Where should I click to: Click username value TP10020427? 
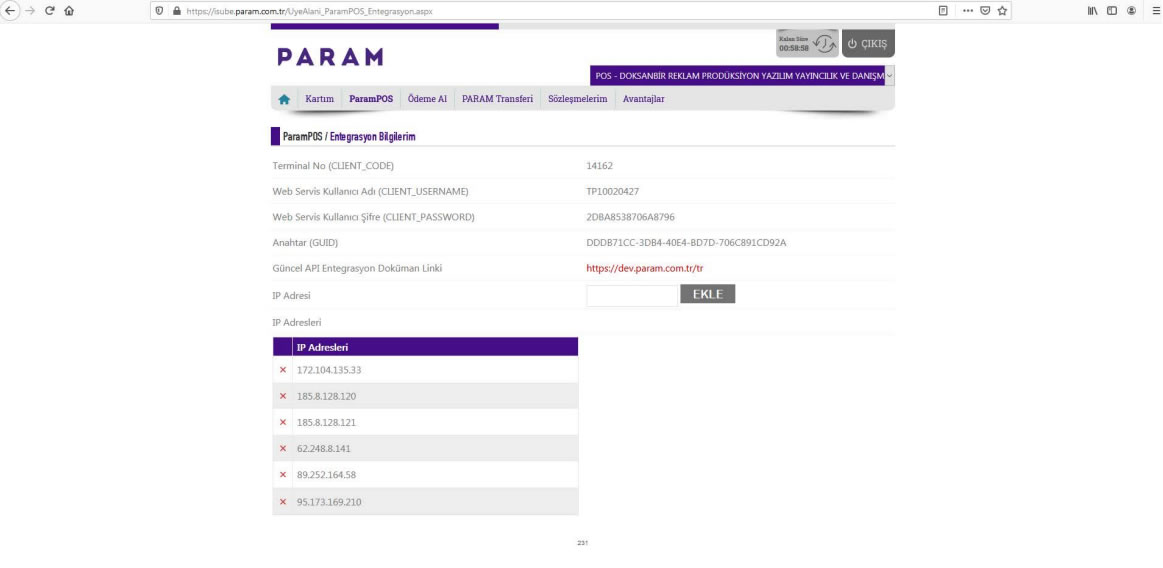(613, 191)
